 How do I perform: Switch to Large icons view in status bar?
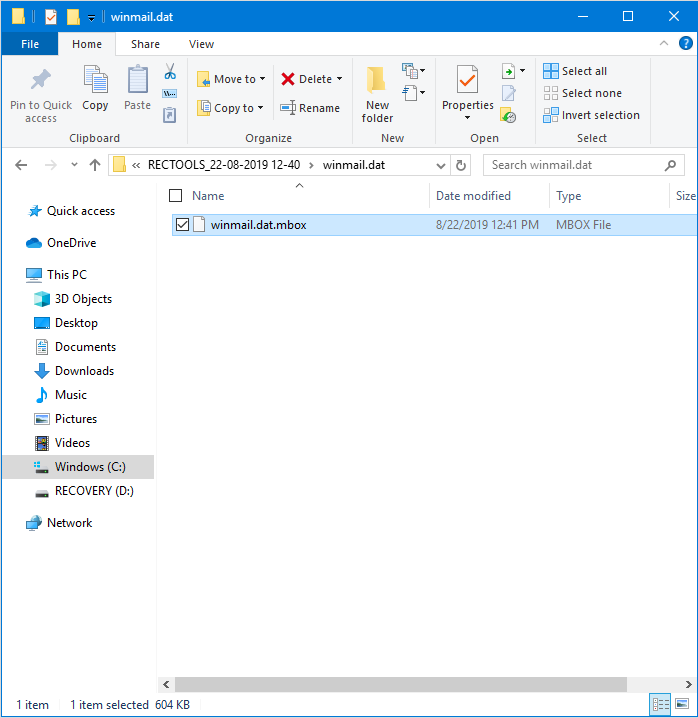[682, 704]
